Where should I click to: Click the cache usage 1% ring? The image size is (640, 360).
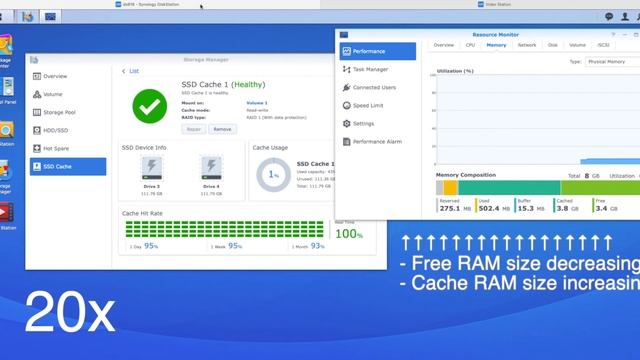point(273,175)
